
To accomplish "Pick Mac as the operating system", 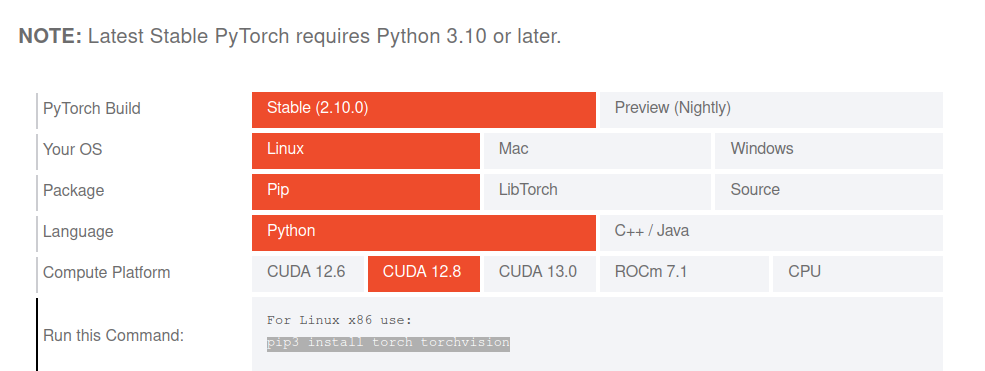I will [597, 151].
